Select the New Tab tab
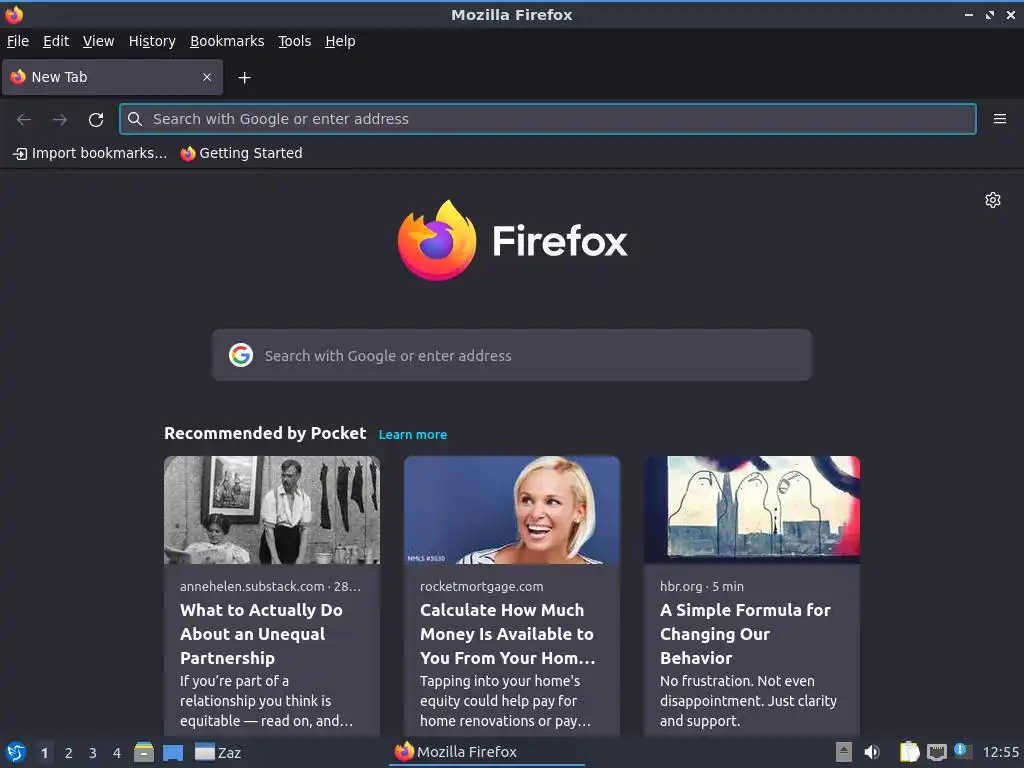This screenshot has height=768, width=1024. [112, 77]
